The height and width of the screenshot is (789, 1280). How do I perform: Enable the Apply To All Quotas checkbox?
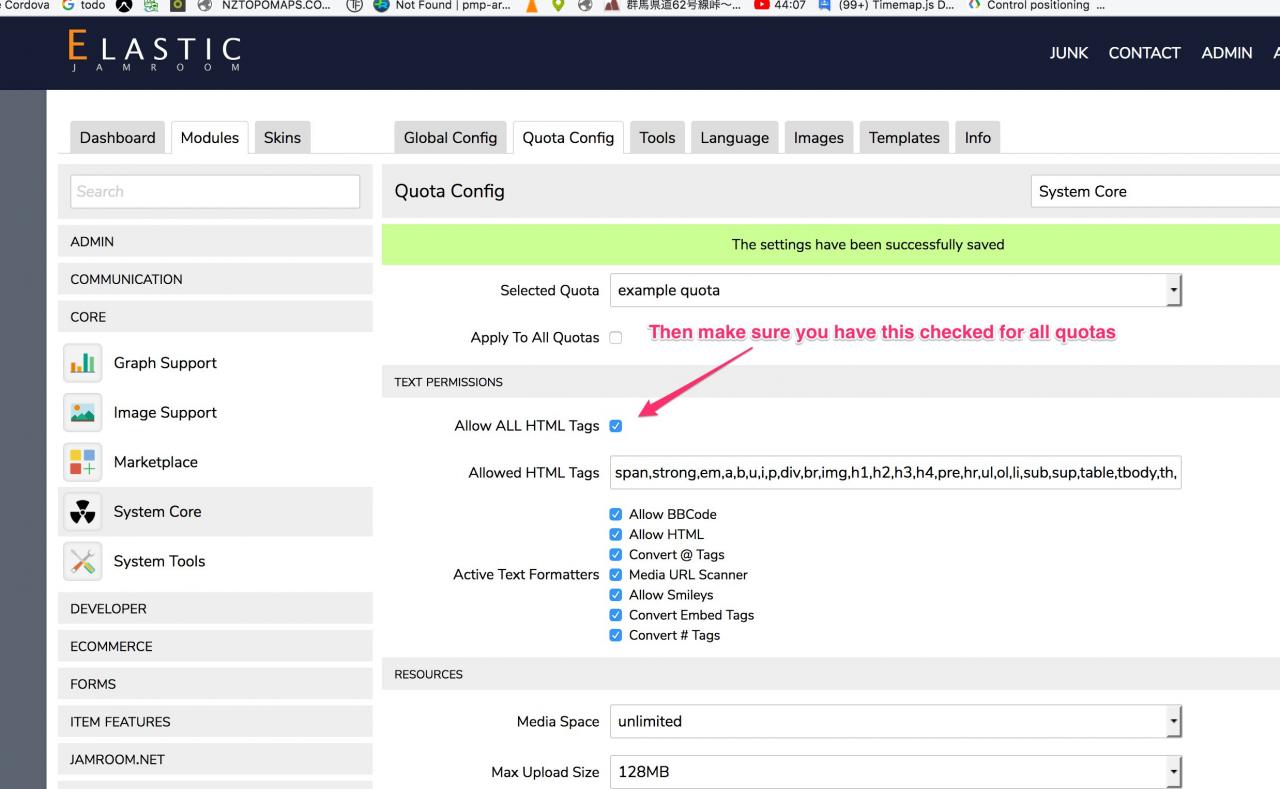(616, 338)
